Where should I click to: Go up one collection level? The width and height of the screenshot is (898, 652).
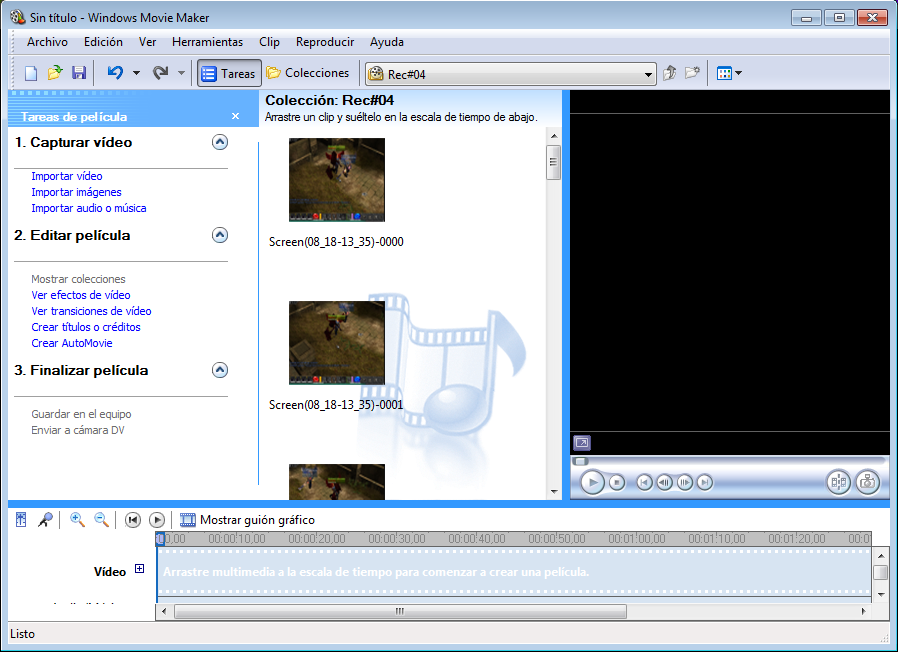tap(669, 73)
